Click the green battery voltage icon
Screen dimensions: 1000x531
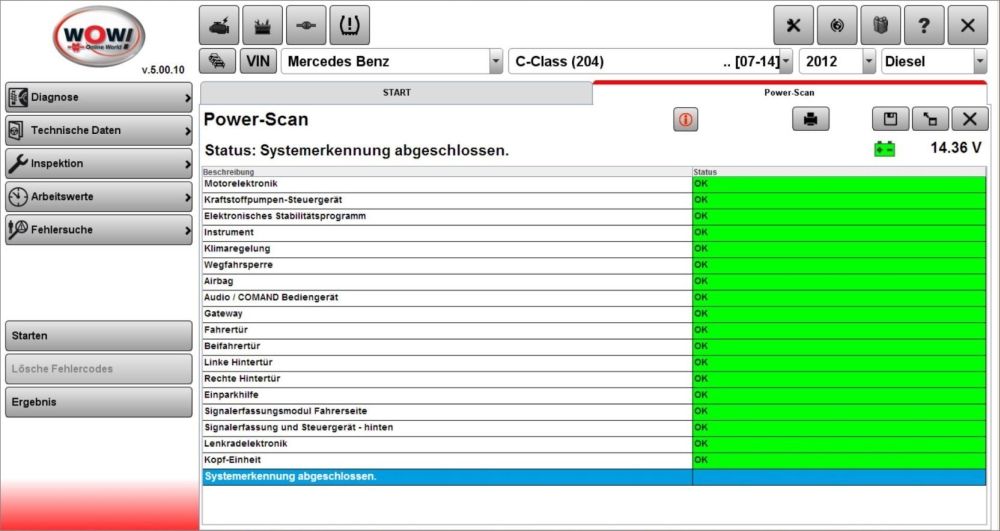point(884,150)
